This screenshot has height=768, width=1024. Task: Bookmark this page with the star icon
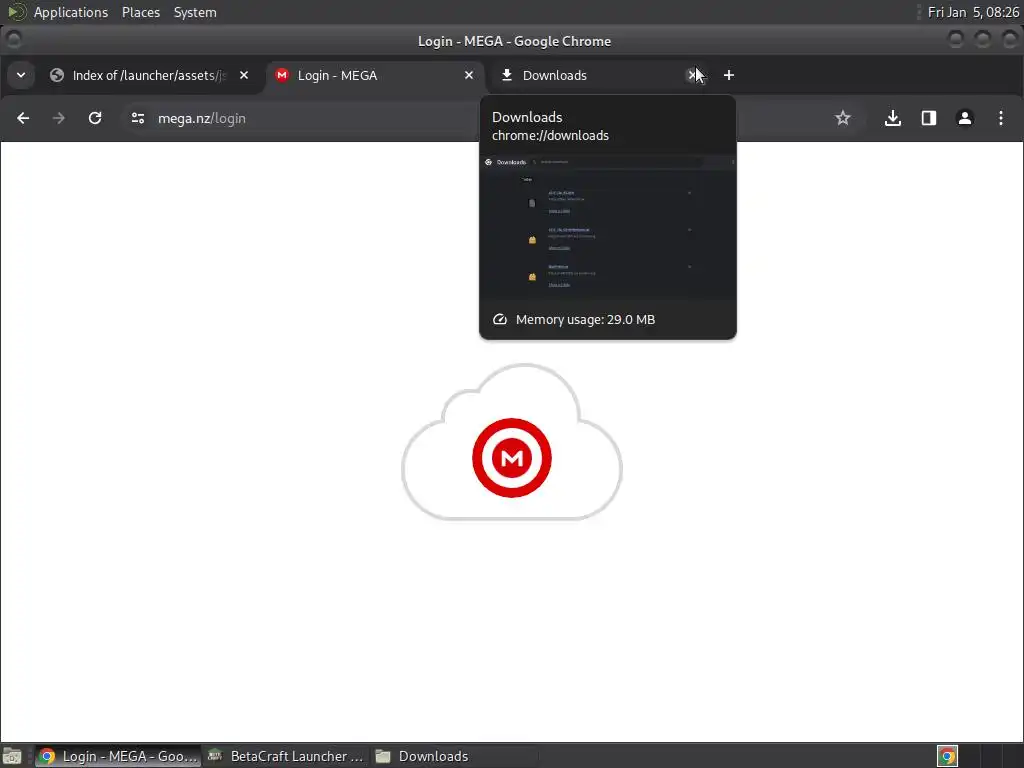tap(842, 118)
